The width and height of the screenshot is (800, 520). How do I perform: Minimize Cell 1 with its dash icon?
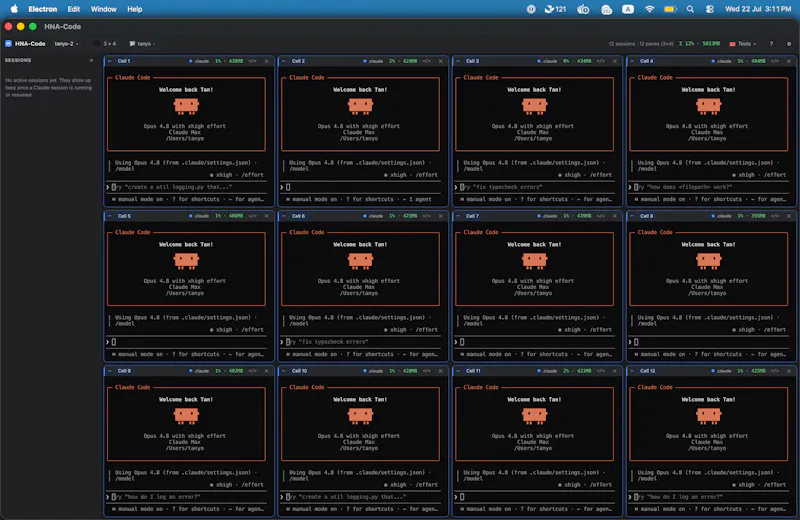(x=110, y=61)
